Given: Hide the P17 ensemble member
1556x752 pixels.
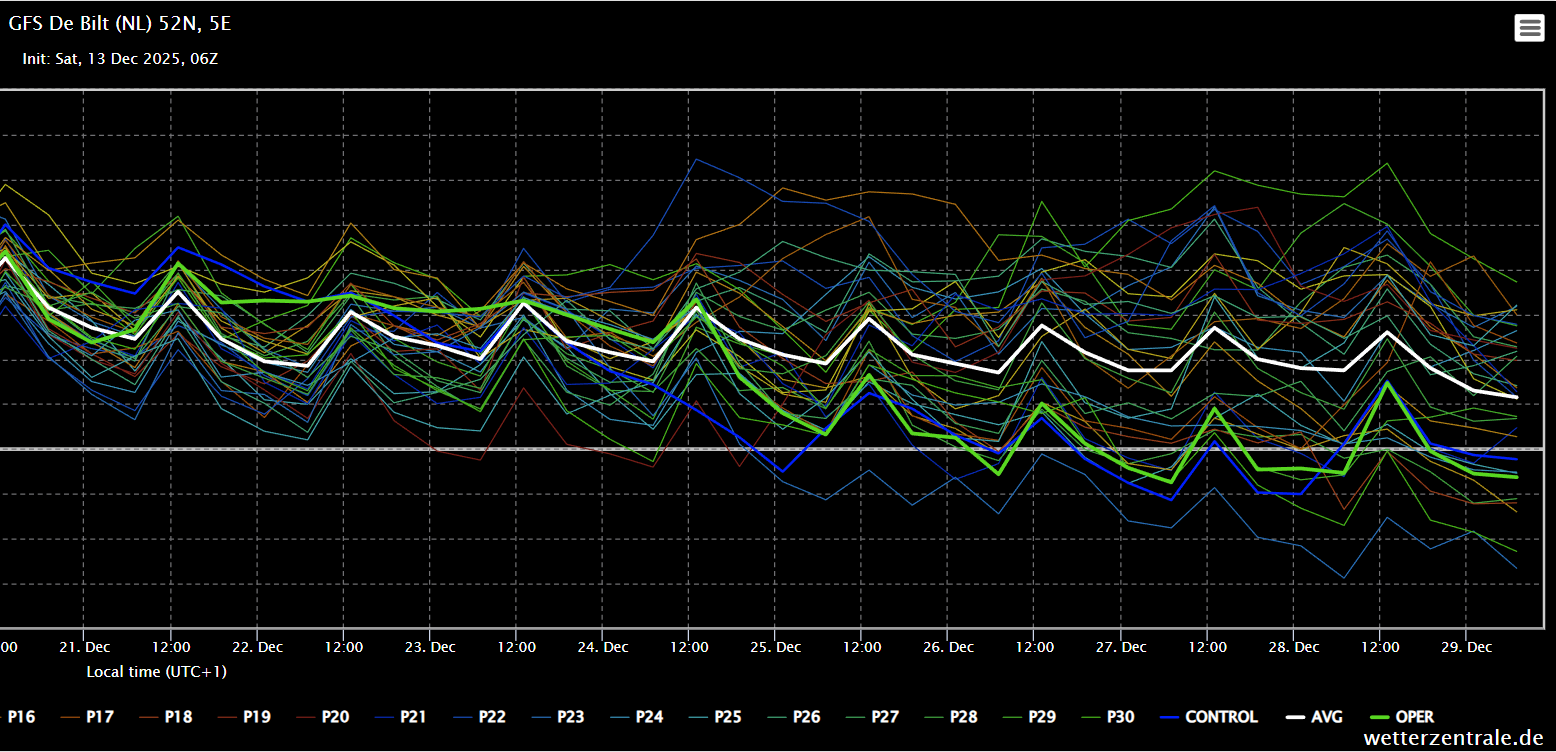Looking at the screenshot, I should point(87,717).
